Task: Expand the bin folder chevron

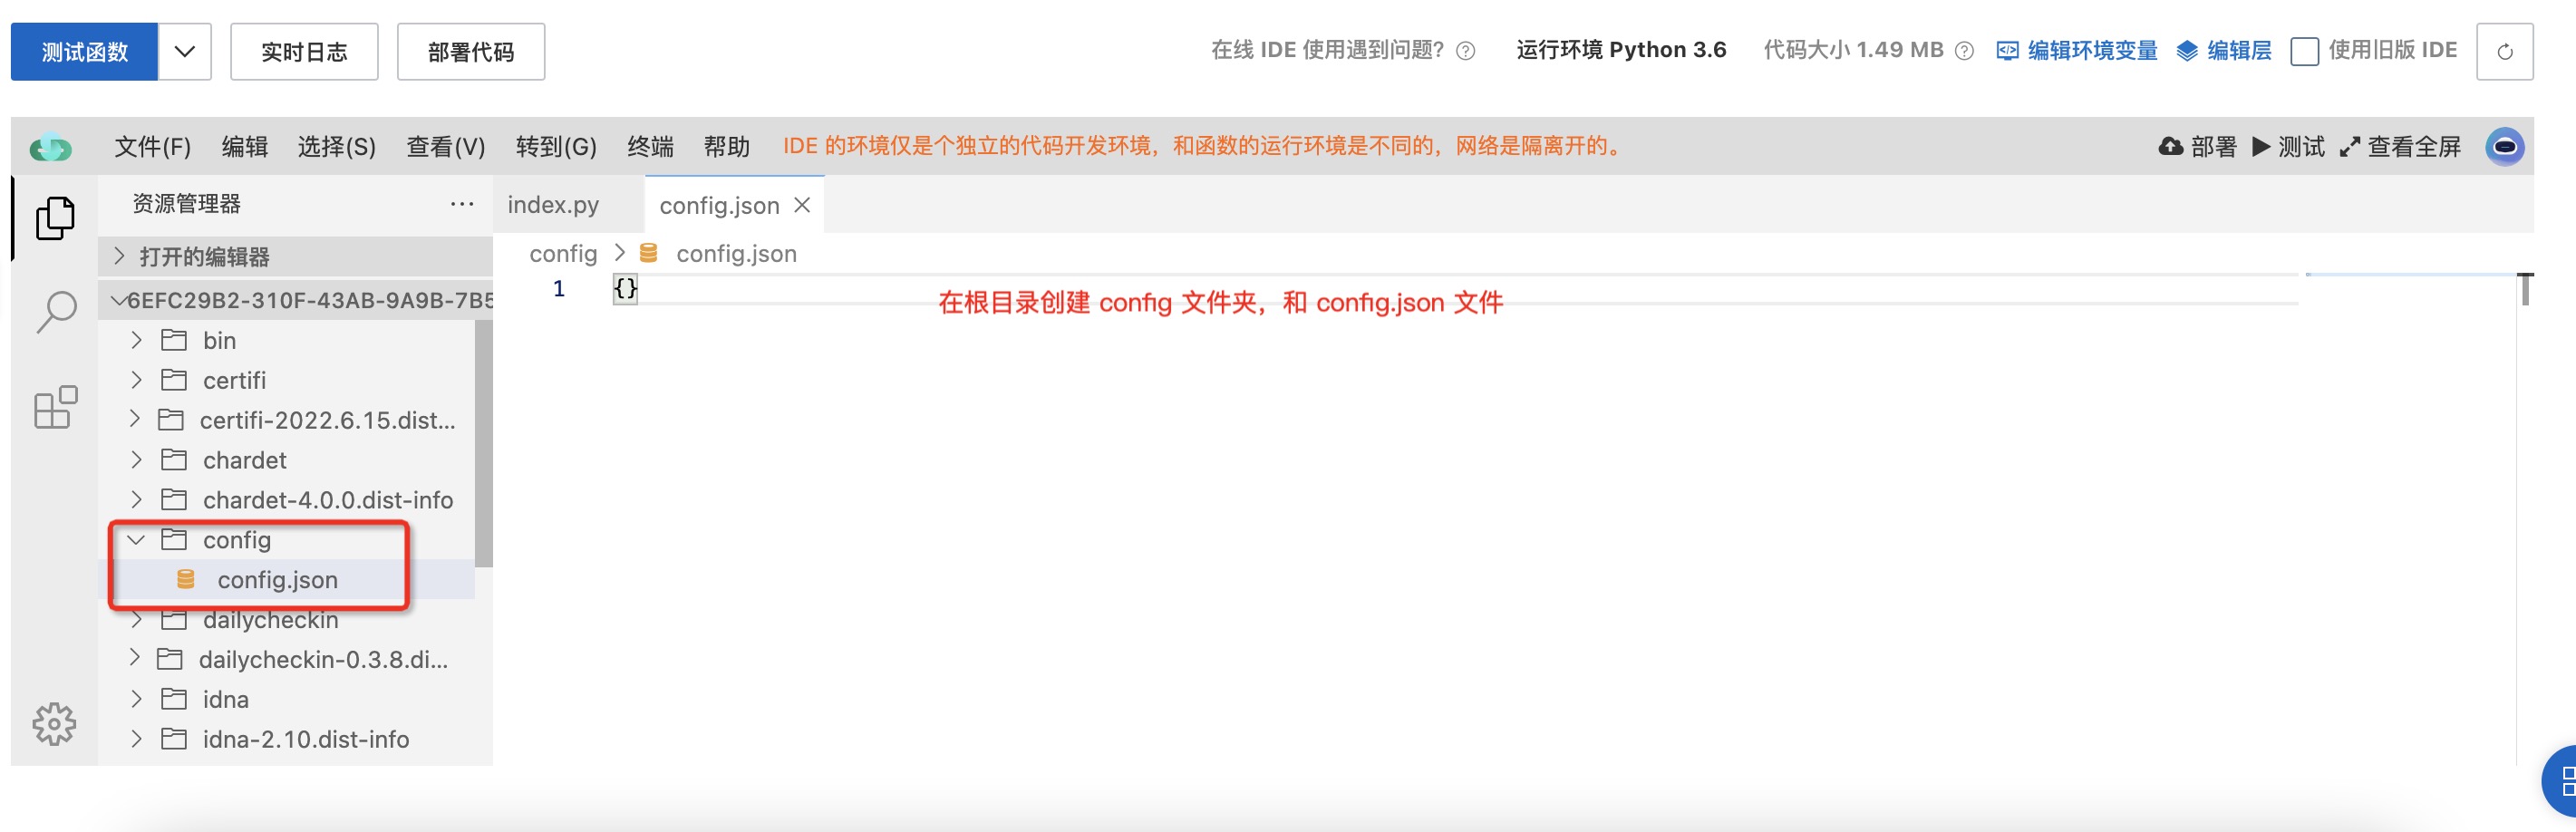Action: tap(137, 340)
